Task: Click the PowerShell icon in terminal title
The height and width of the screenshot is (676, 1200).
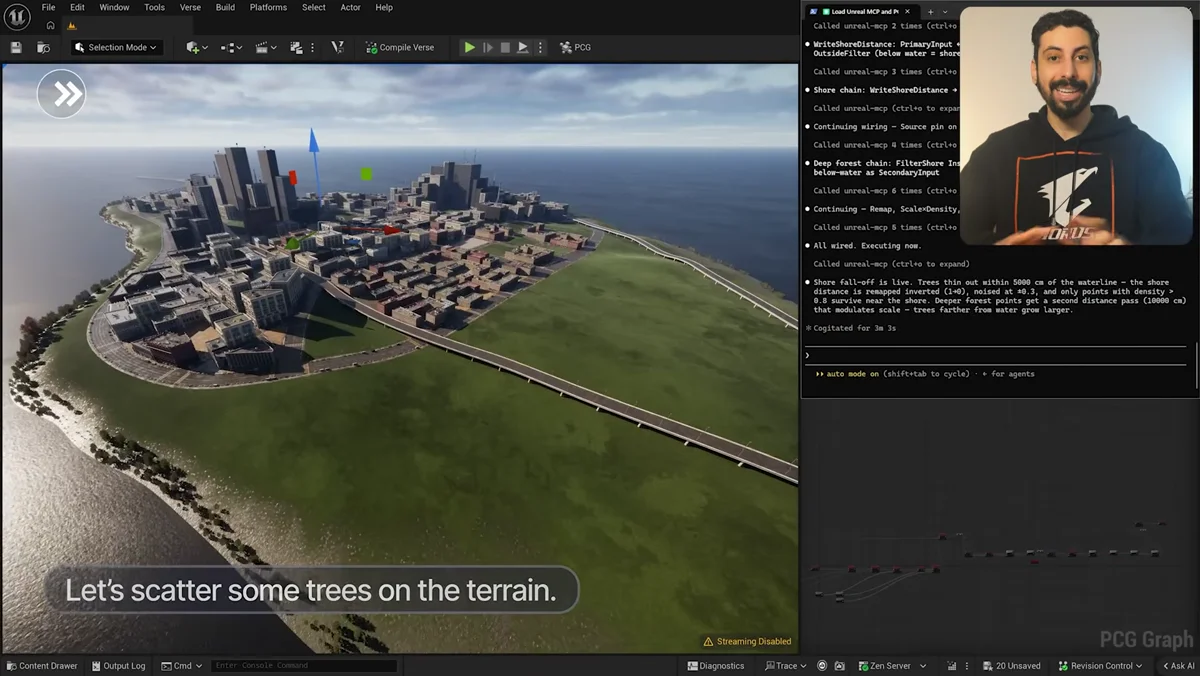Action: coord(814,11)
